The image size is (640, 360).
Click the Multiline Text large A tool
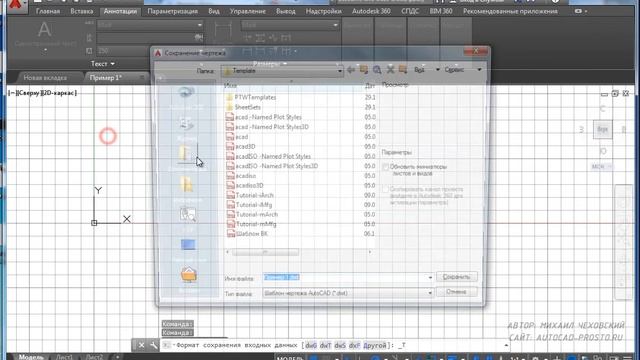[x=44, y=30]
